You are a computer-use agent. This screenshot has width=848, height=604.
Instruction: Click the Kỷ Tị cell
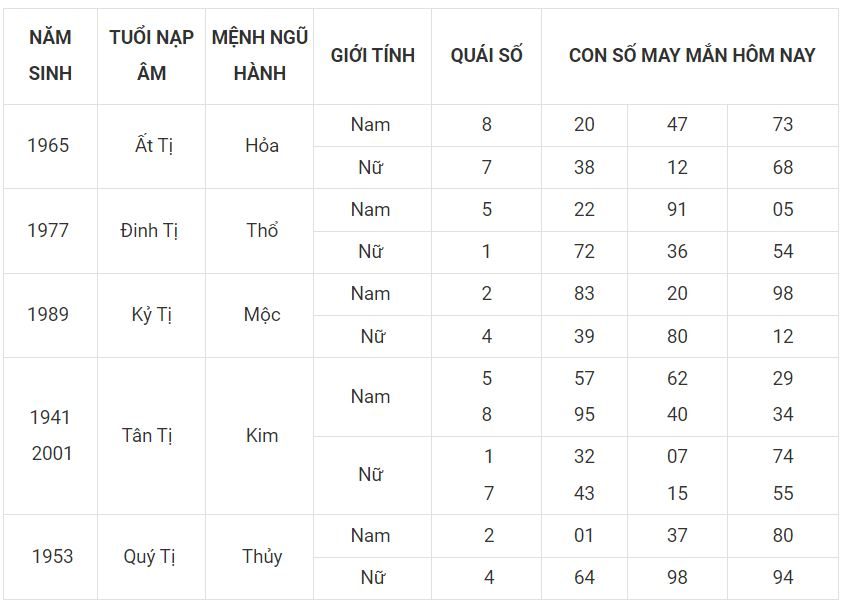click(x=151, y=315)
